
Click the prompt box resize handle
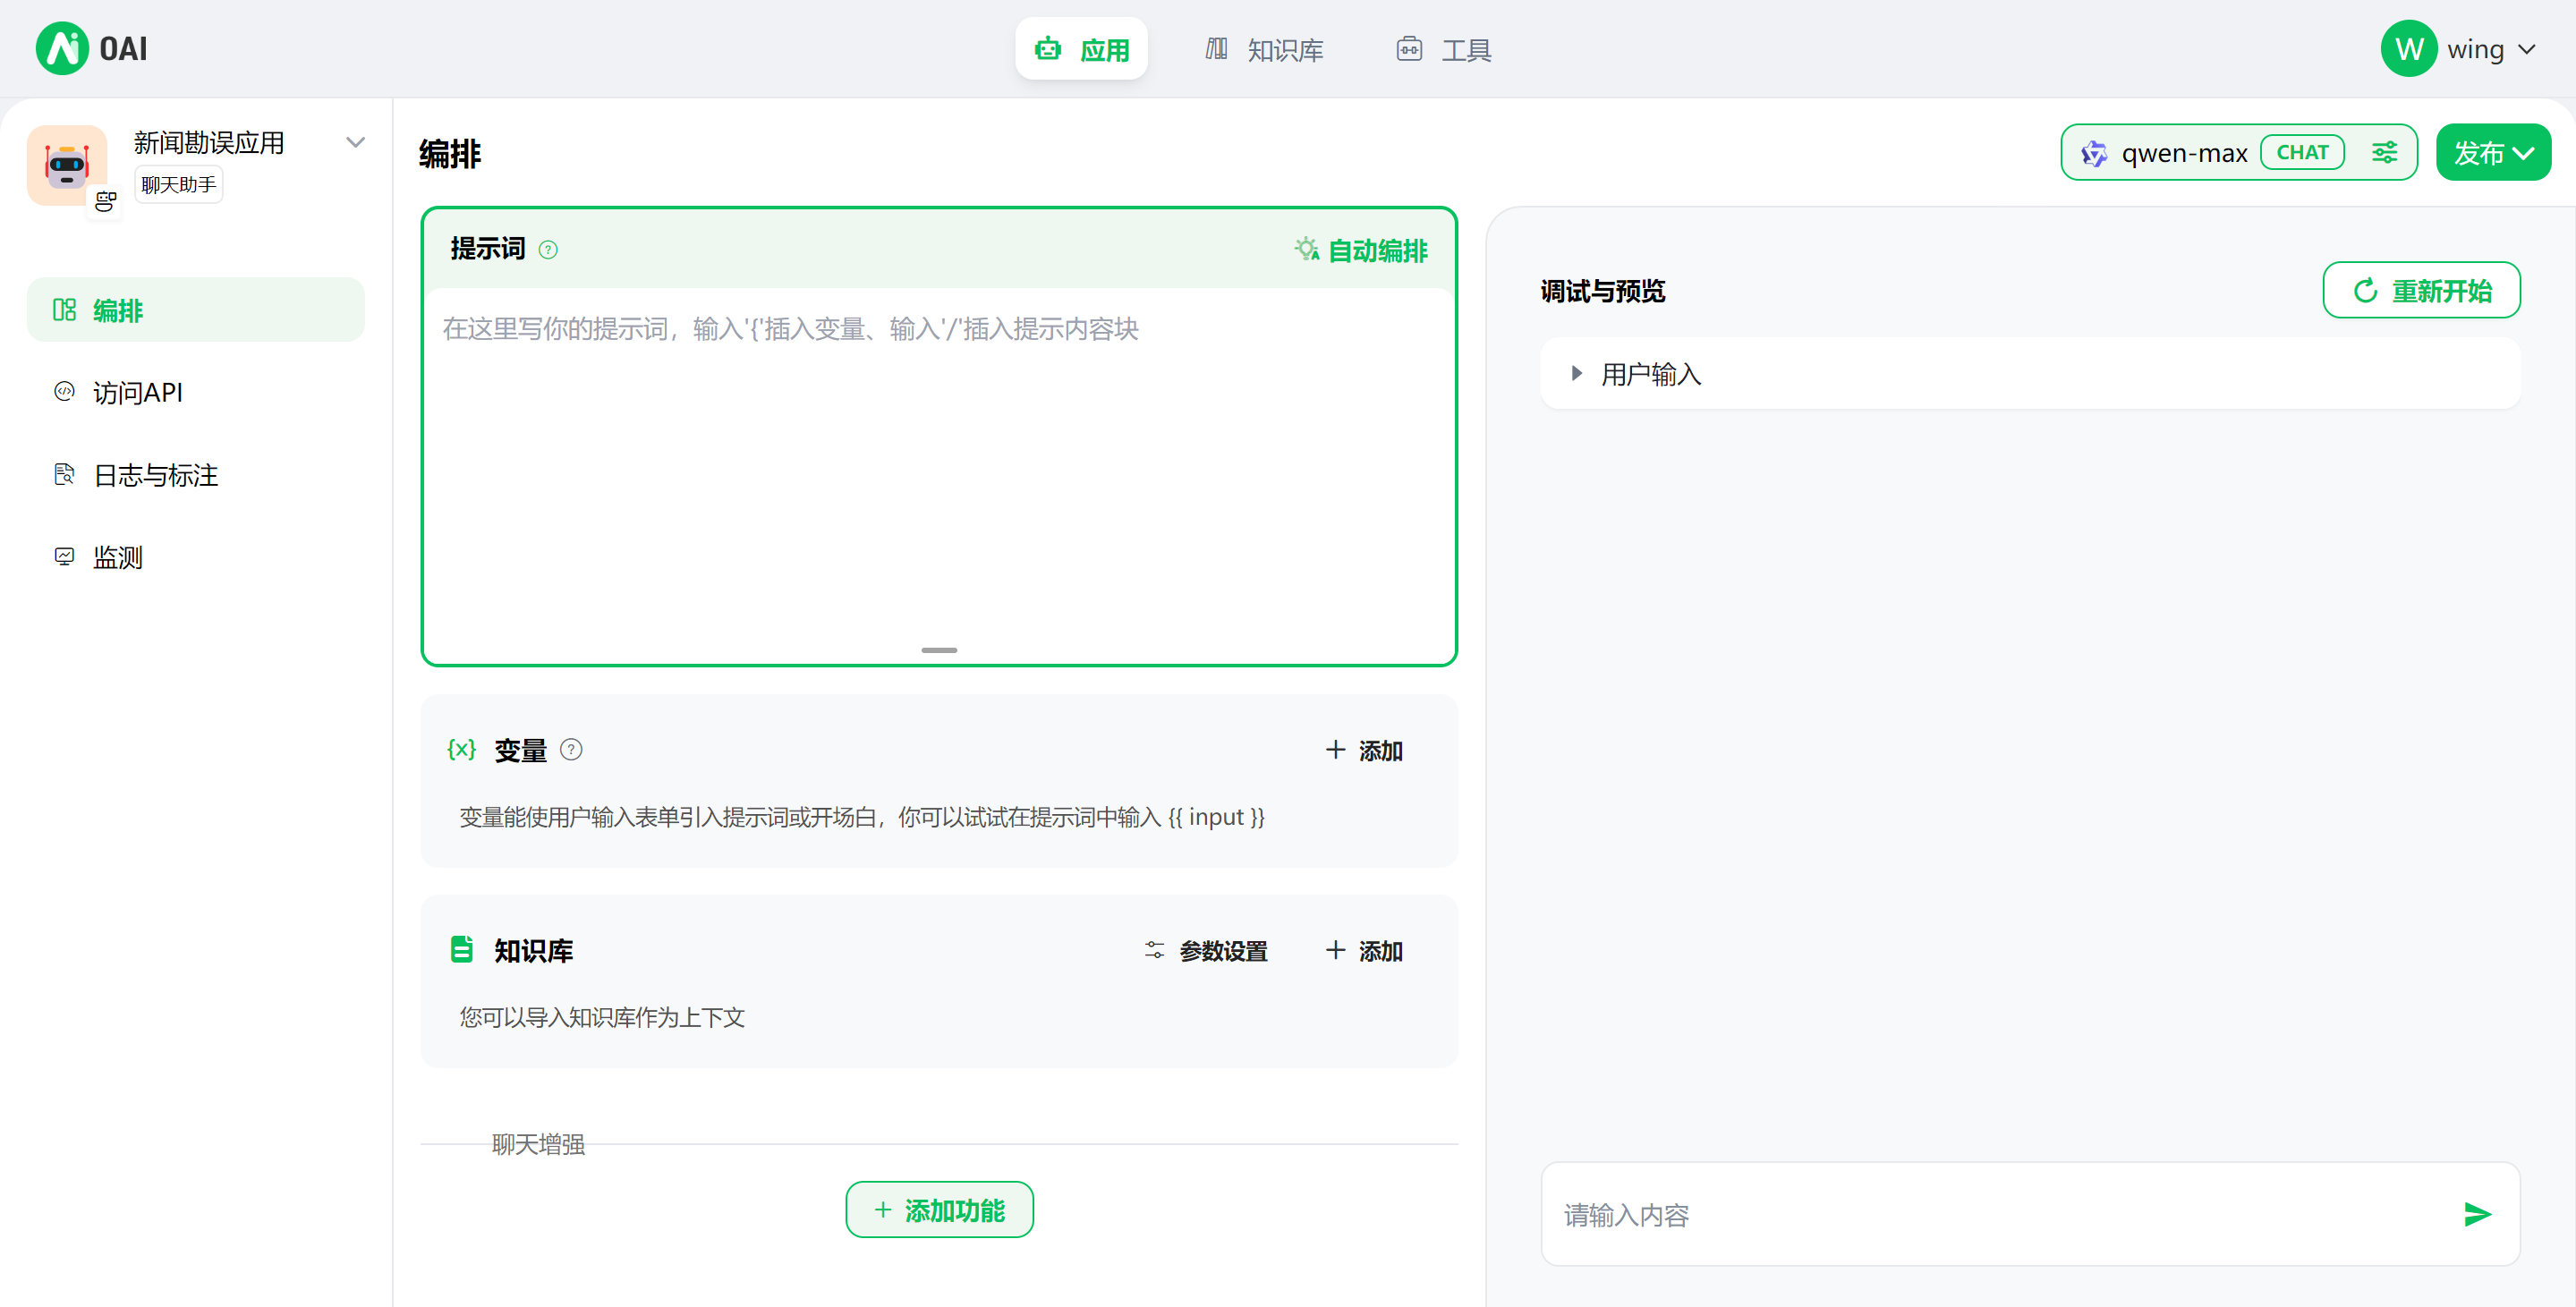click(x=939, y=650)
